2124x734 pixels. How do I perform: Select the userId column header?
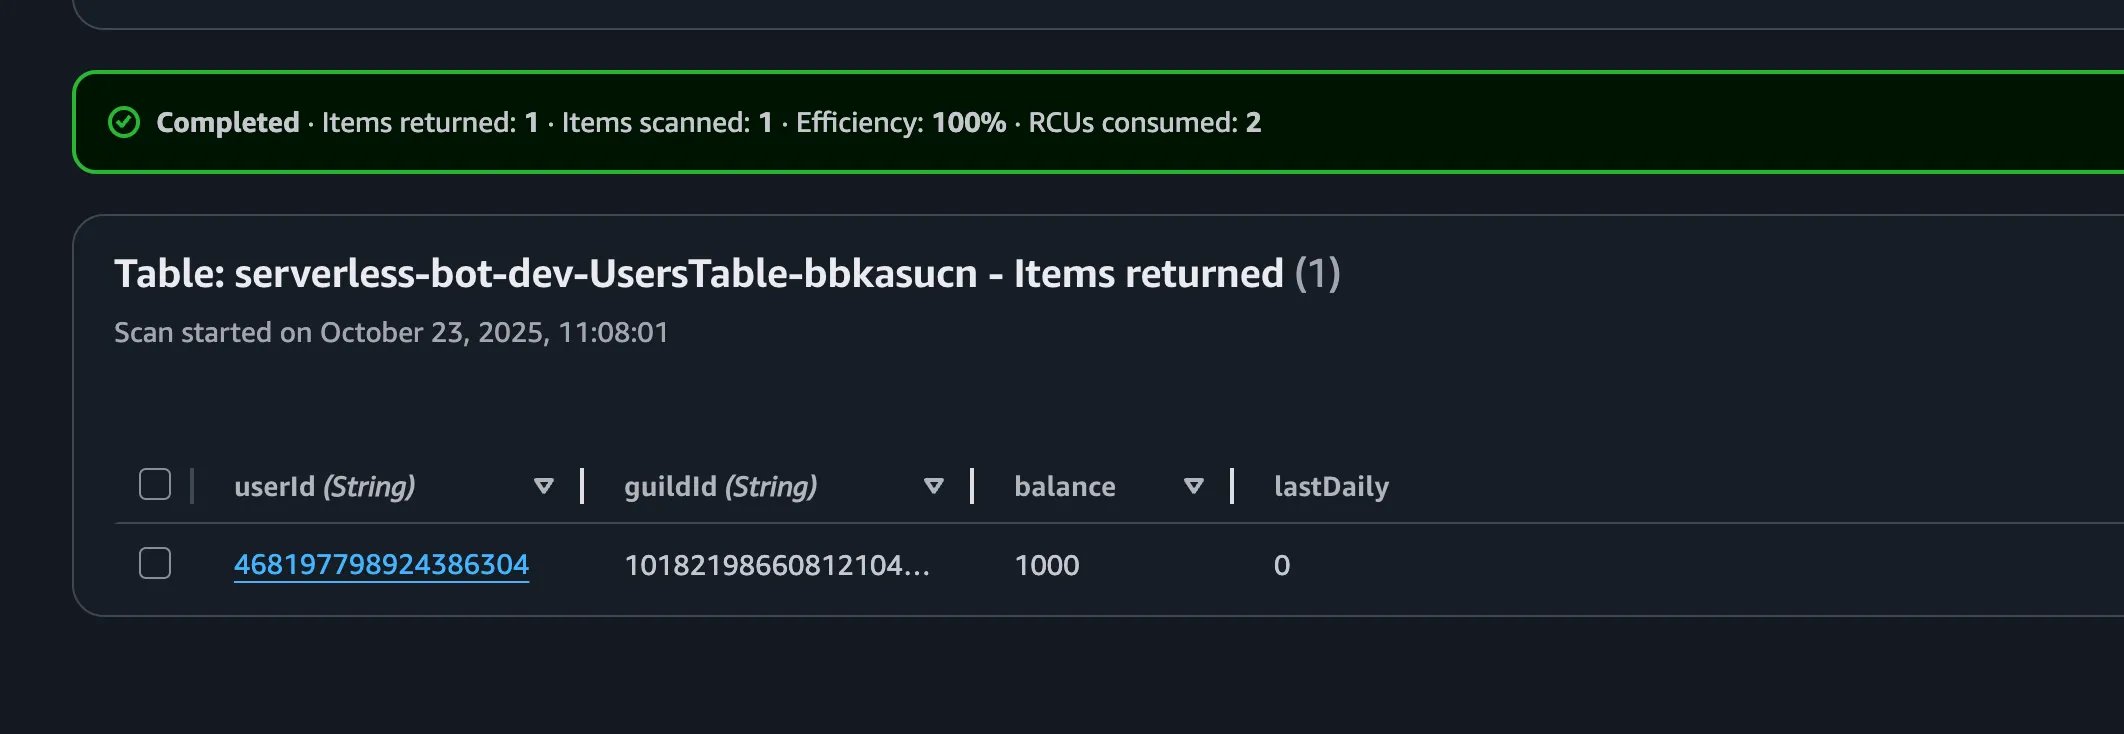(x=324, y=487)
